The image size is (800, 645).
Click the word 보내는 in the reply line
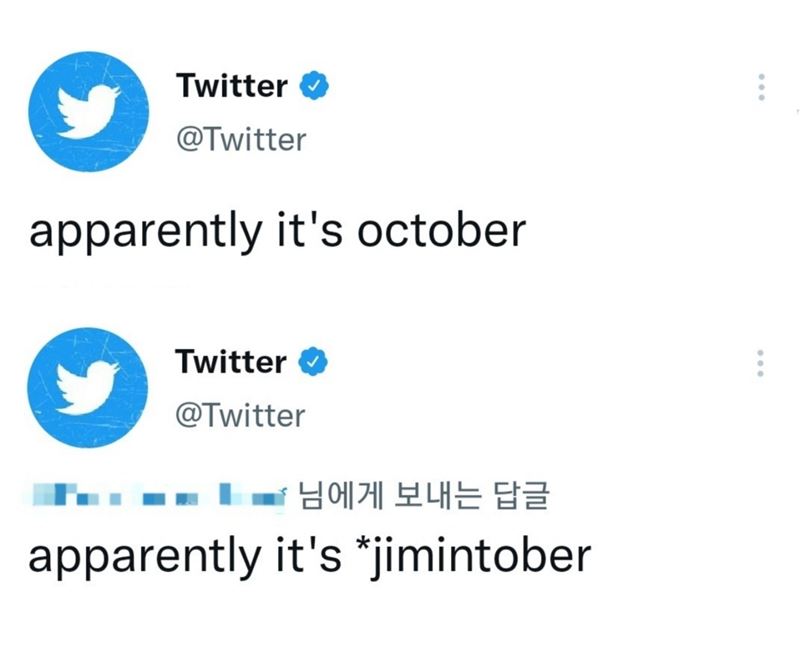(x=438, y=495)
